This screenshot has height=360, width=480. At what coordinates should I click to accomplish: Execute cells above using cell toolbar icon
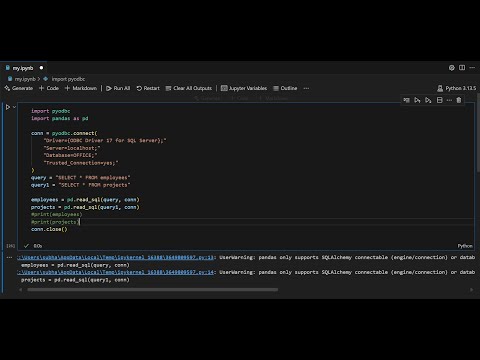point(417,100)
